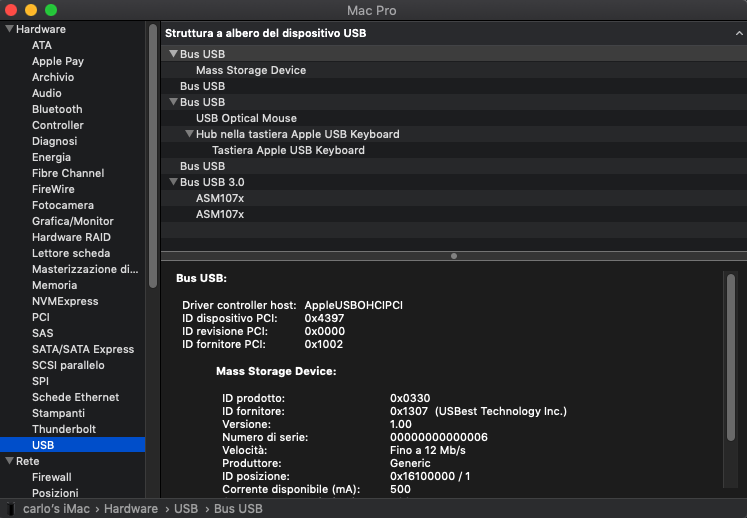The image size is (747, 518).
Task: Open Firewall under Rete
Action: coord(51,477)
